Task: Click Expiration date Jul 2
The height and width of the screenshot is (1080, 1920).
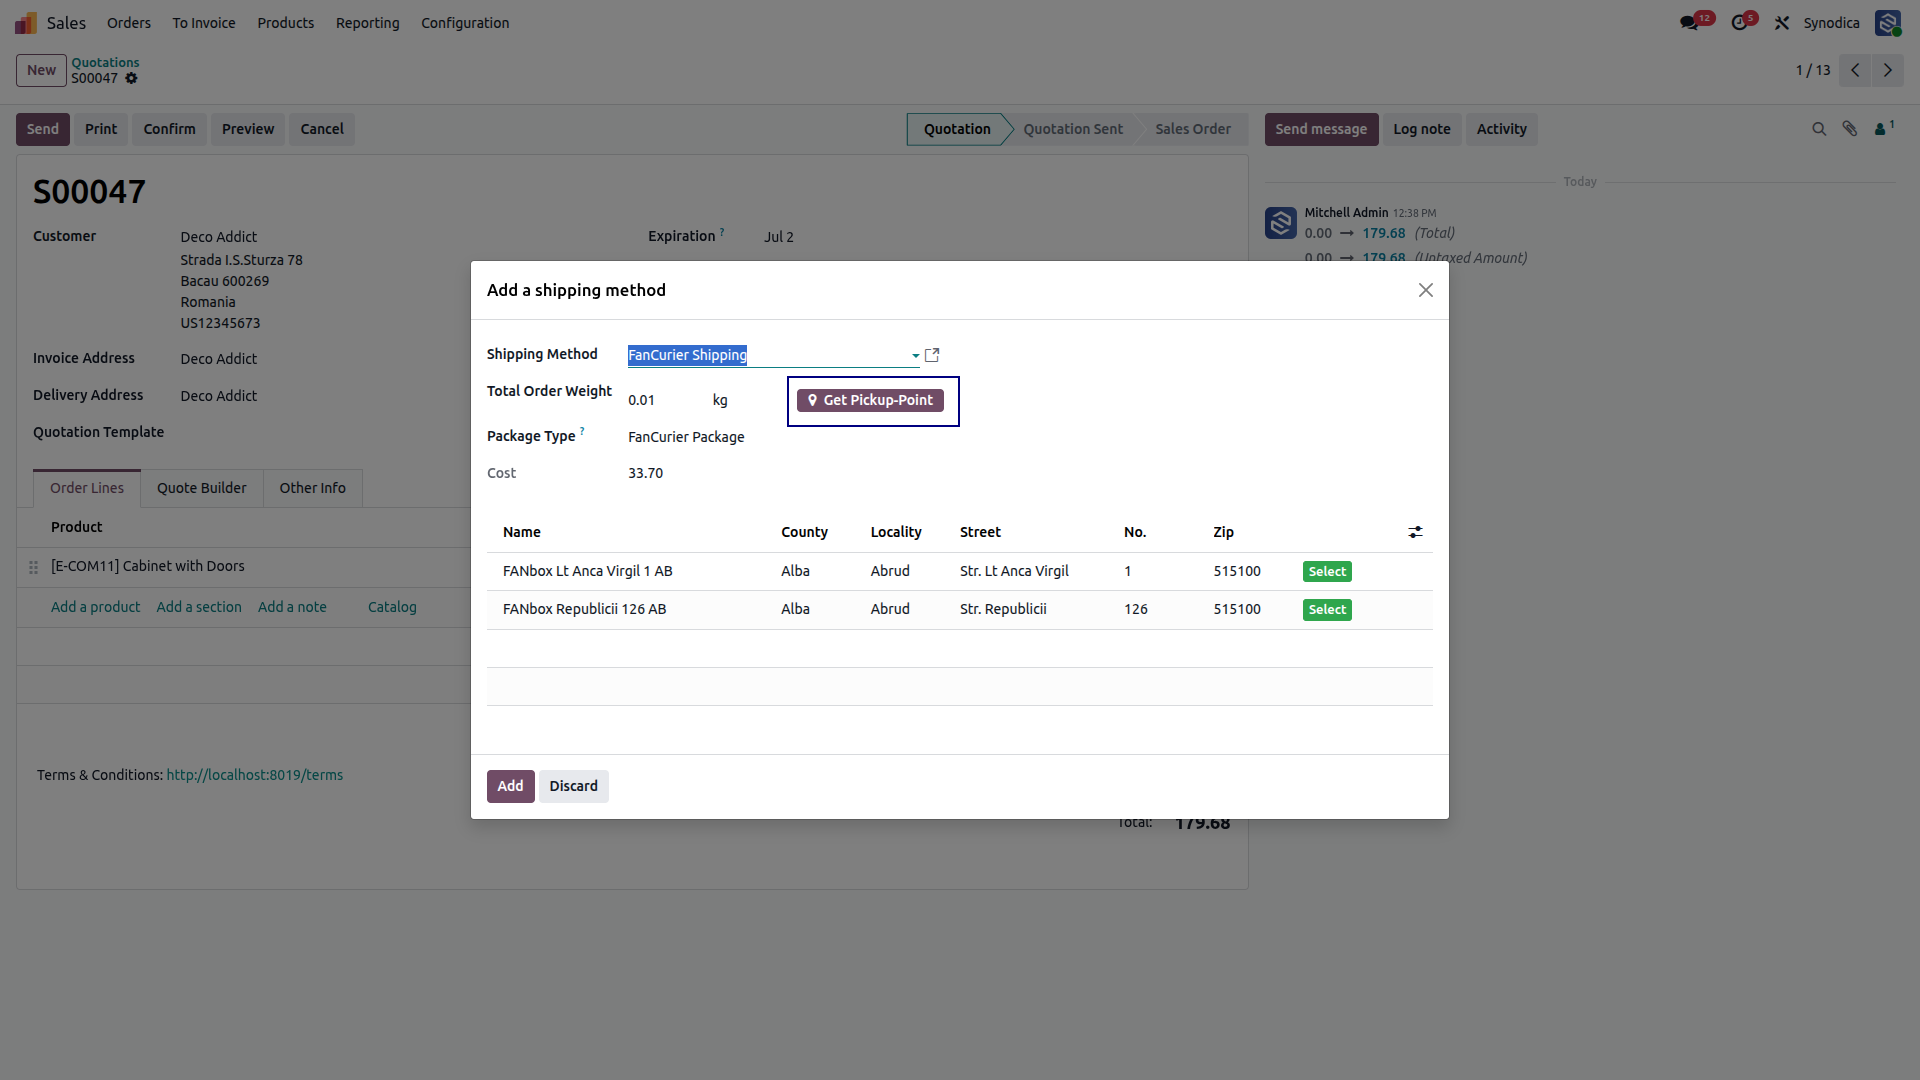Action: click(779, 237)
